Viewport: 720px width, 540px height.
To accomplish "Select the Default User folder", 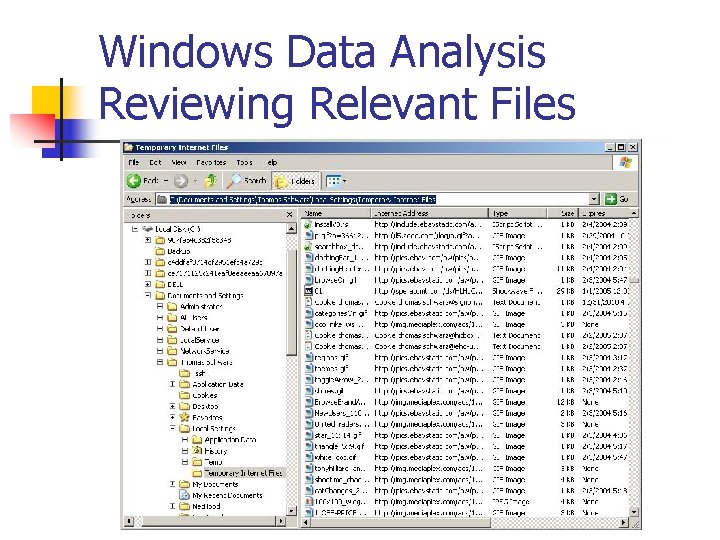I will [x=193, y=329].
